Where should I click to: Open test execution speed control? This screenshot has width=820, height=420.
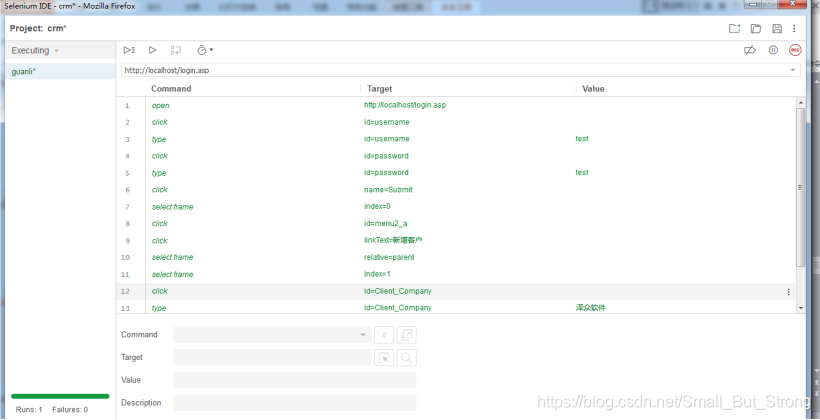[204, 50]
